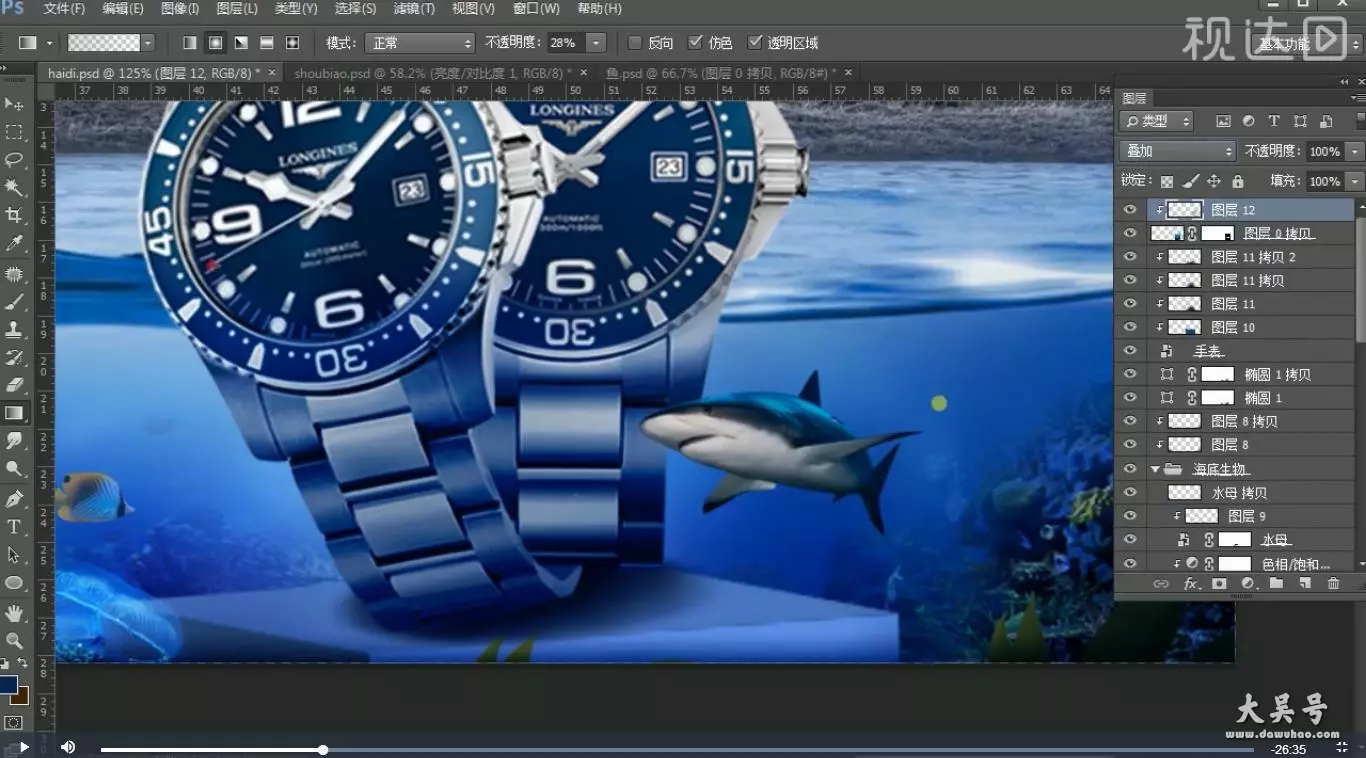
Task: Select the Hand tool
Action: tap(14, 612)
